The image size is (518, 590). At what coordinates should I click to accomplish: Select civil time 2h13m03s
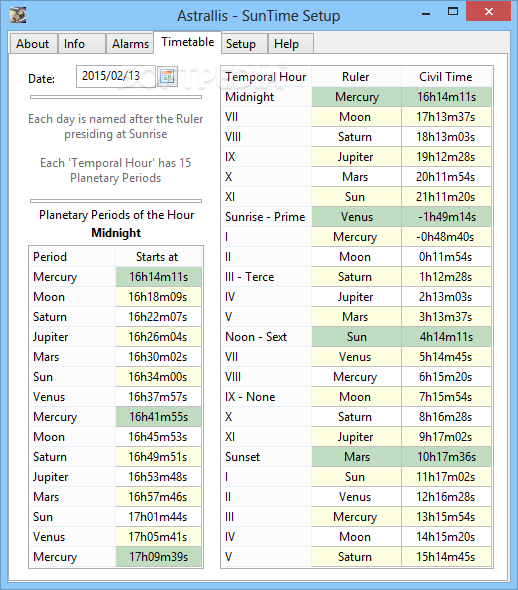click(447, 297)
